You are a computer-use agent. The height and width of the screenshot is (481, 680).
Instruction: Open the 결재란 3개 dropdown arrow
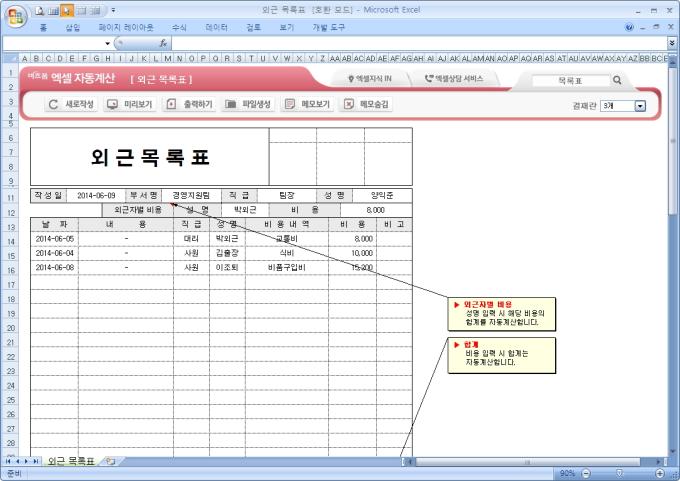(x=640, y=106)
